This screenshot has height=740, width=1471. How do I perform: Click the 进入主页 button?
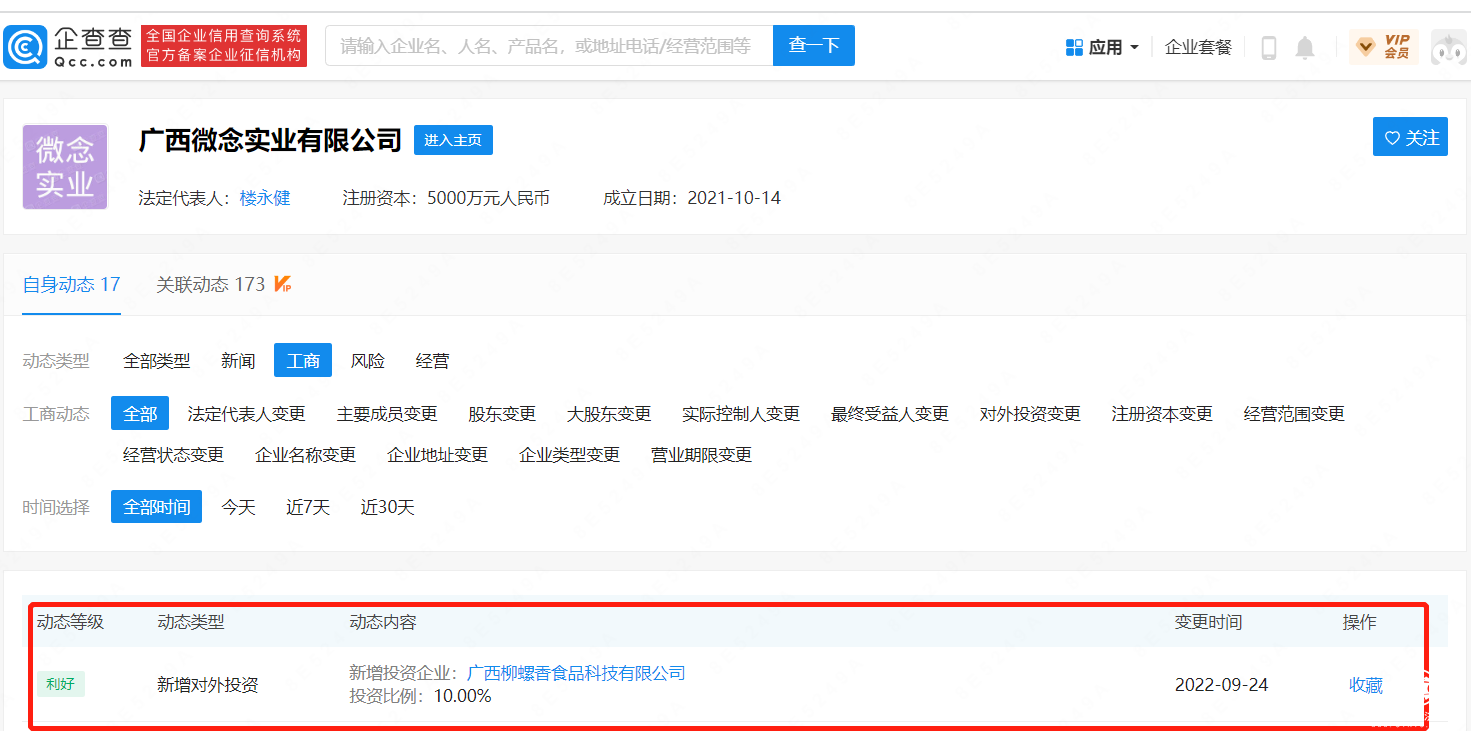(453, 140)
